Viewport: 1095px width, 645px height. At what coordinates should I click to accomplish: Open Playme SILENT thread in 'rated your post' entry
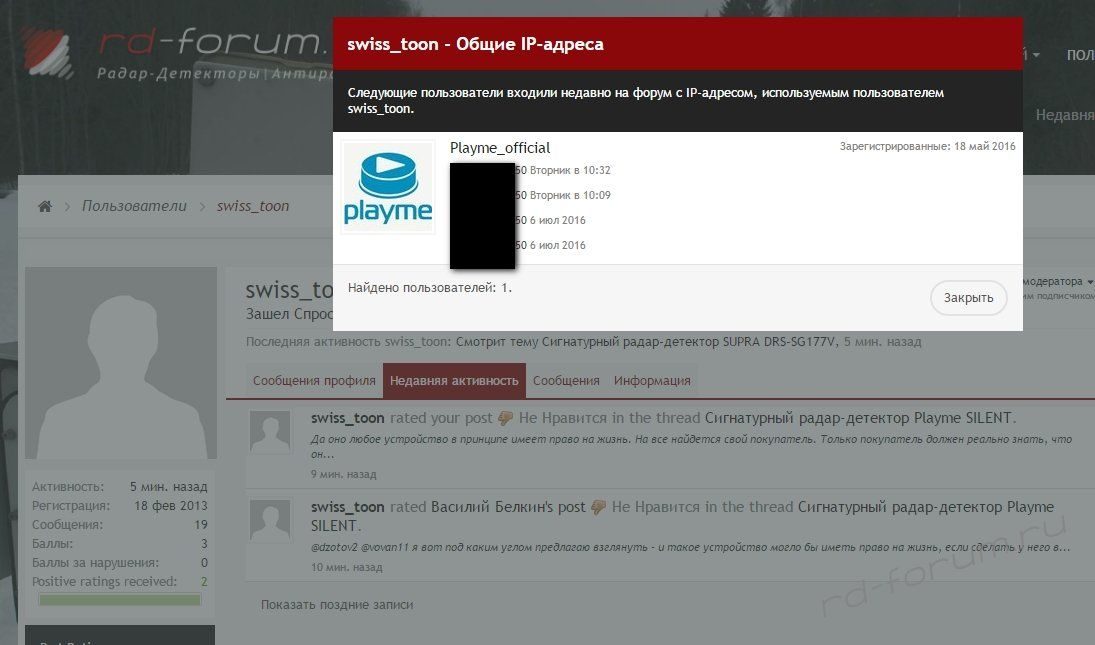[x=860, y=418]
